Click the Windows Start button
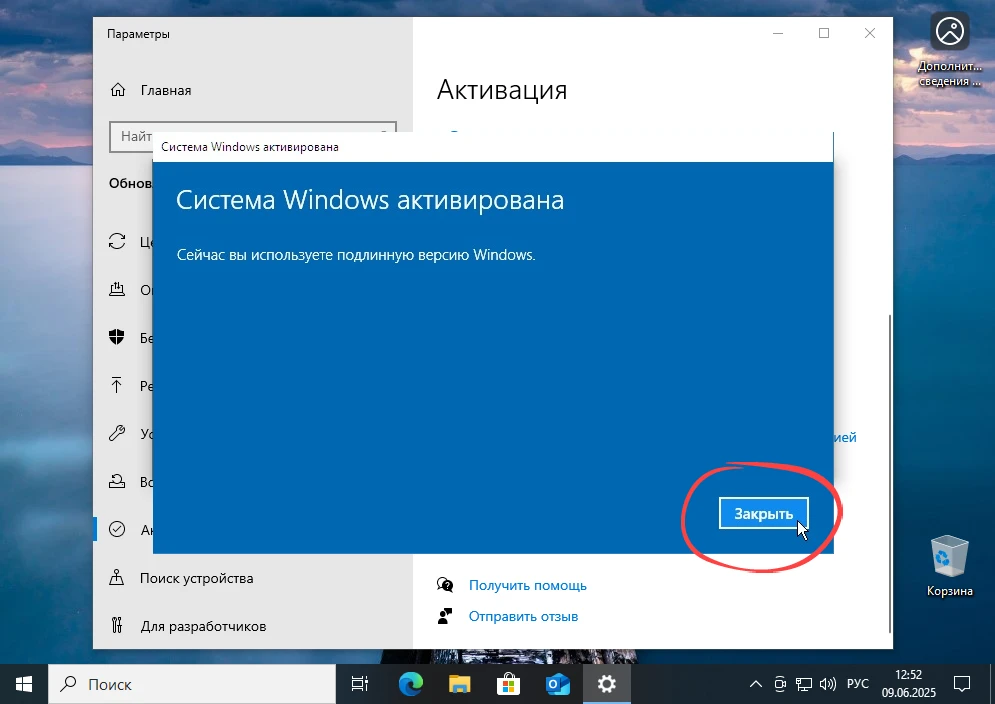 pos(22,684)
